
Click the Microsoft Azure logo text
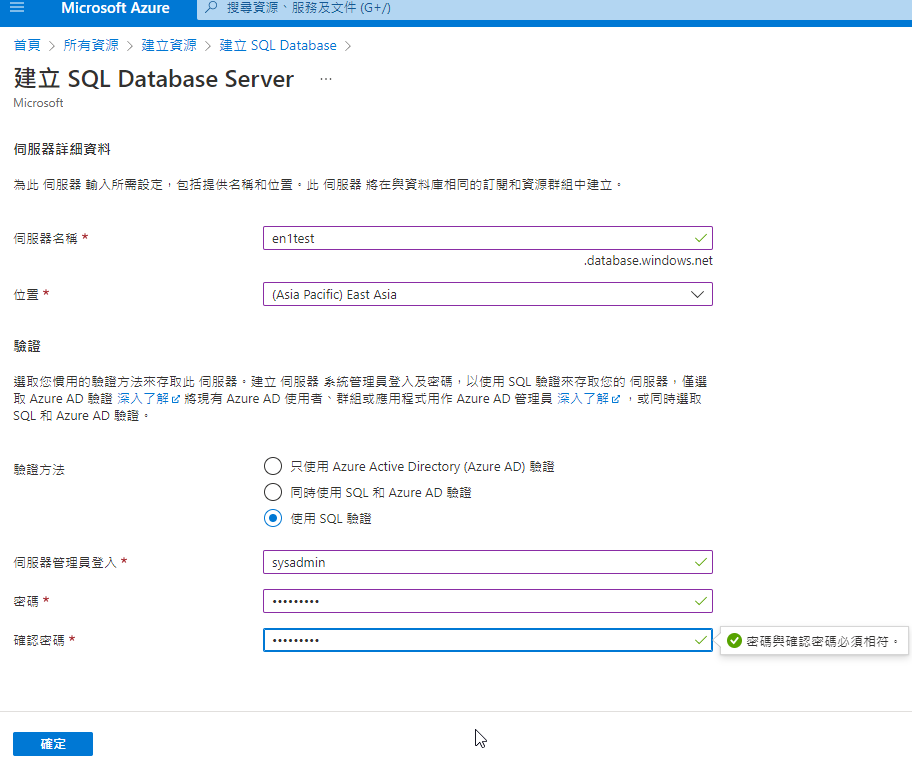pyautogui.click(x=115, y=8)
